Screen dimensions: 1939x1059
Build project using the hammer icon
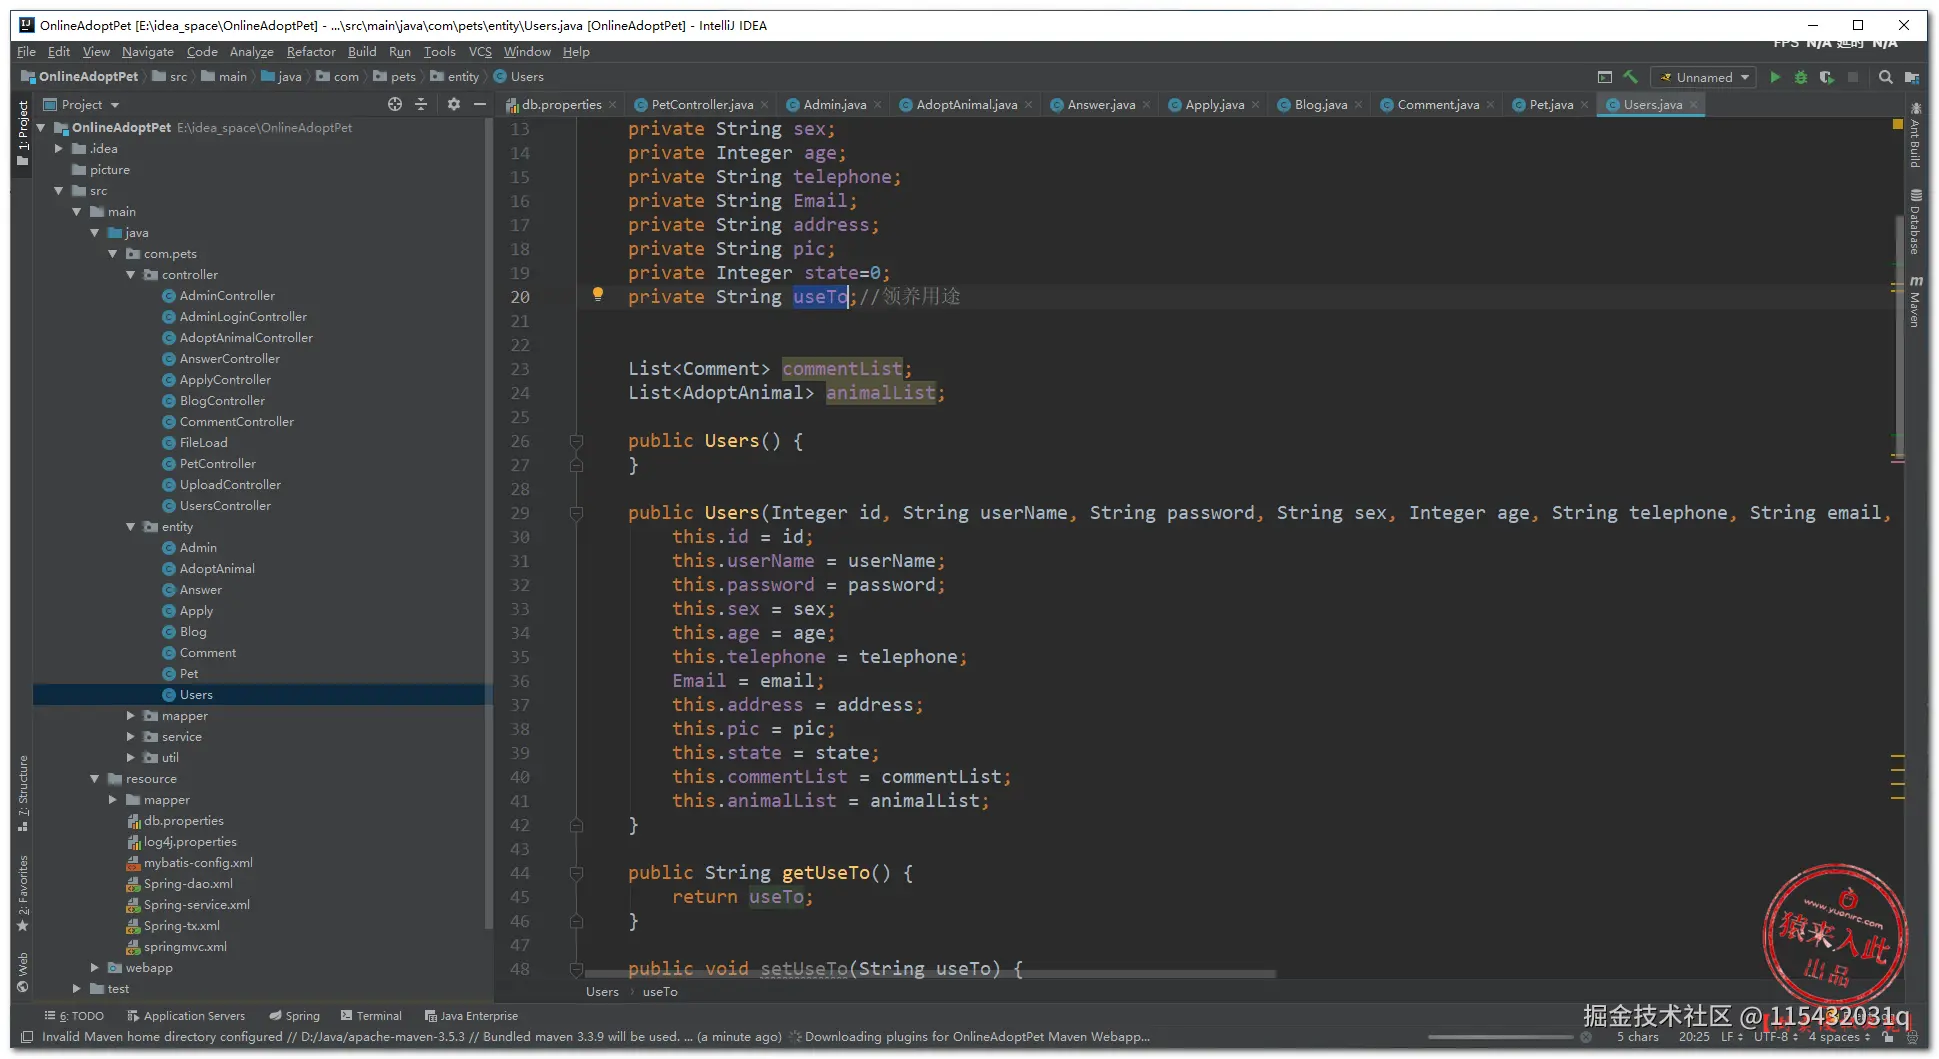coord(1631,77)
